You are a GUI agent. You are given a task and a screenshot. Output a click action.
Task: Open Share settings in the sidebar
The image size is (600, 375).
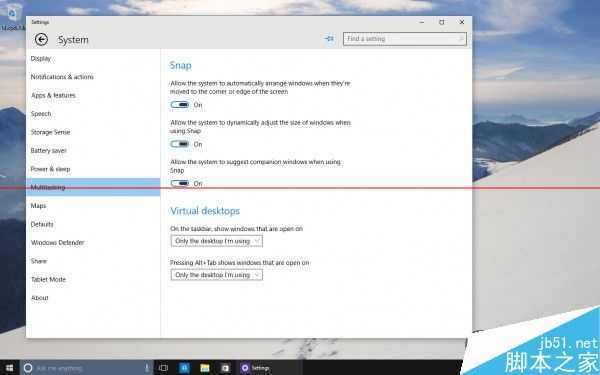pos(93,261)
